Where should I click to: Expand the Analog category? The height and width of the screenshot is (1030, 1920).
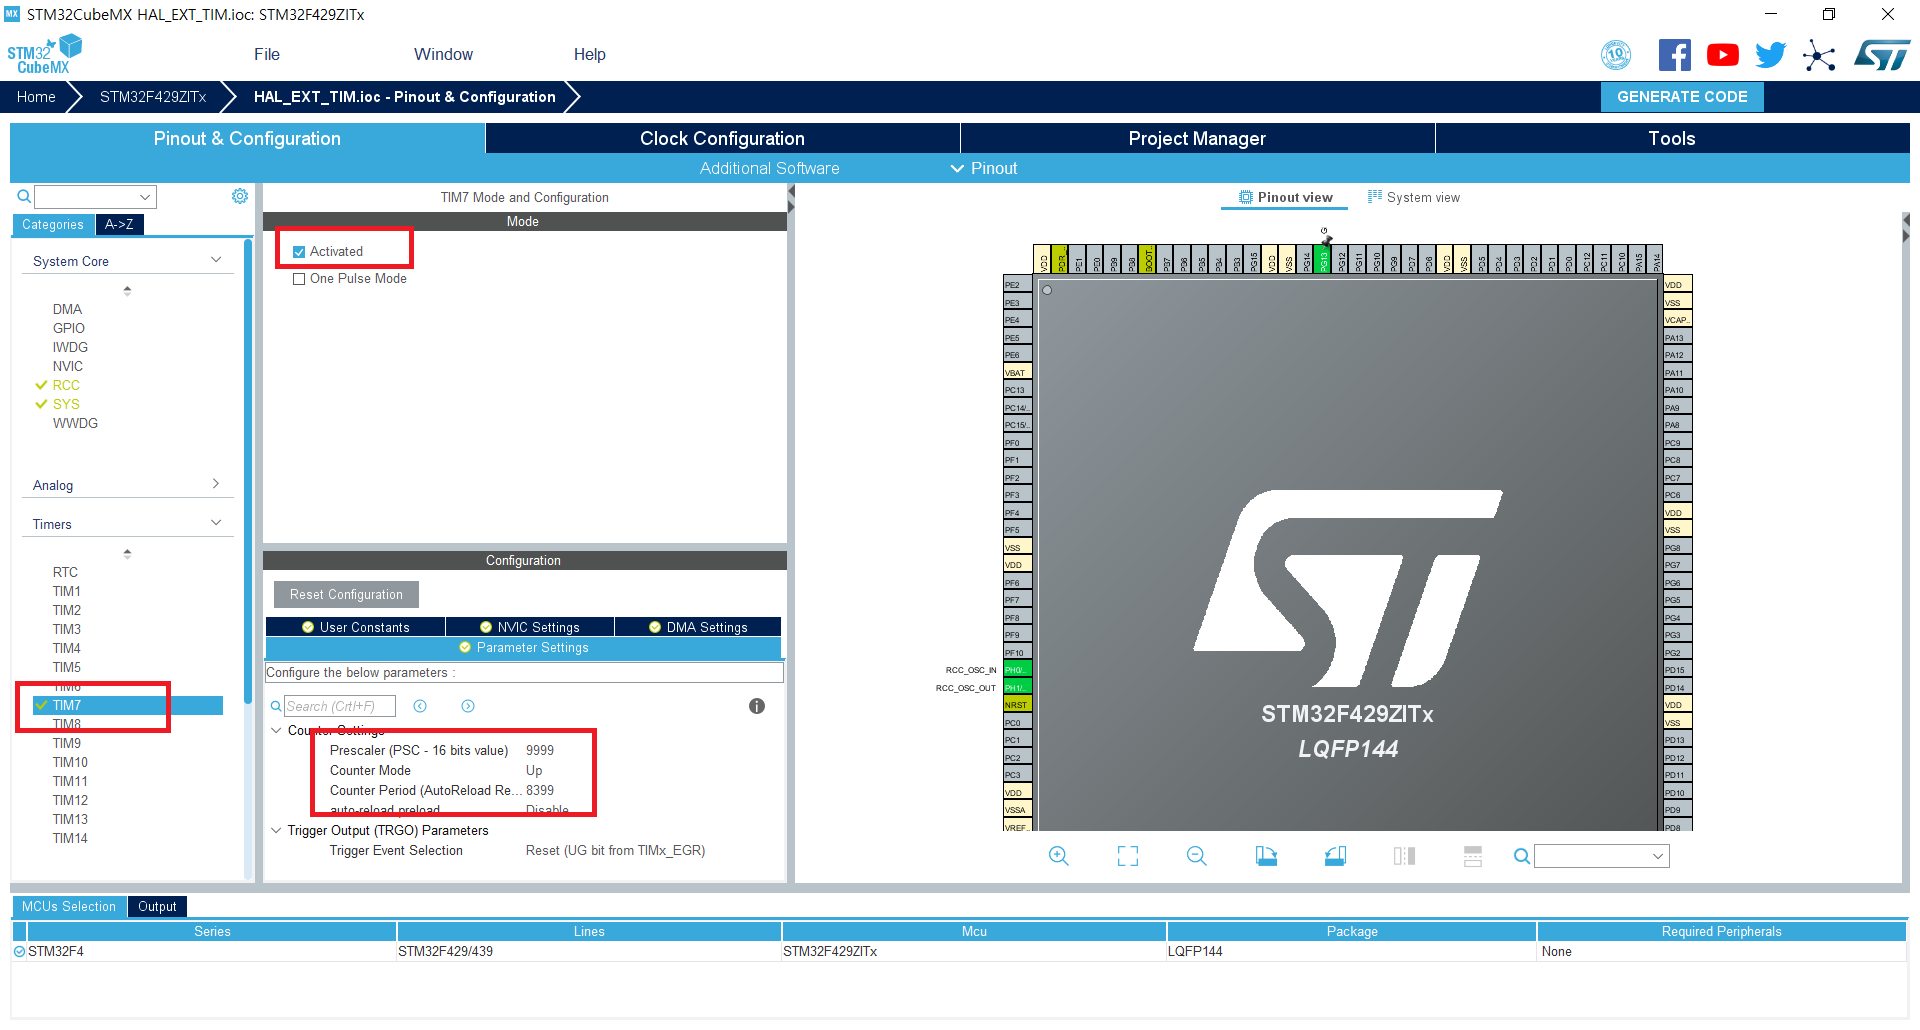point(216,484)
